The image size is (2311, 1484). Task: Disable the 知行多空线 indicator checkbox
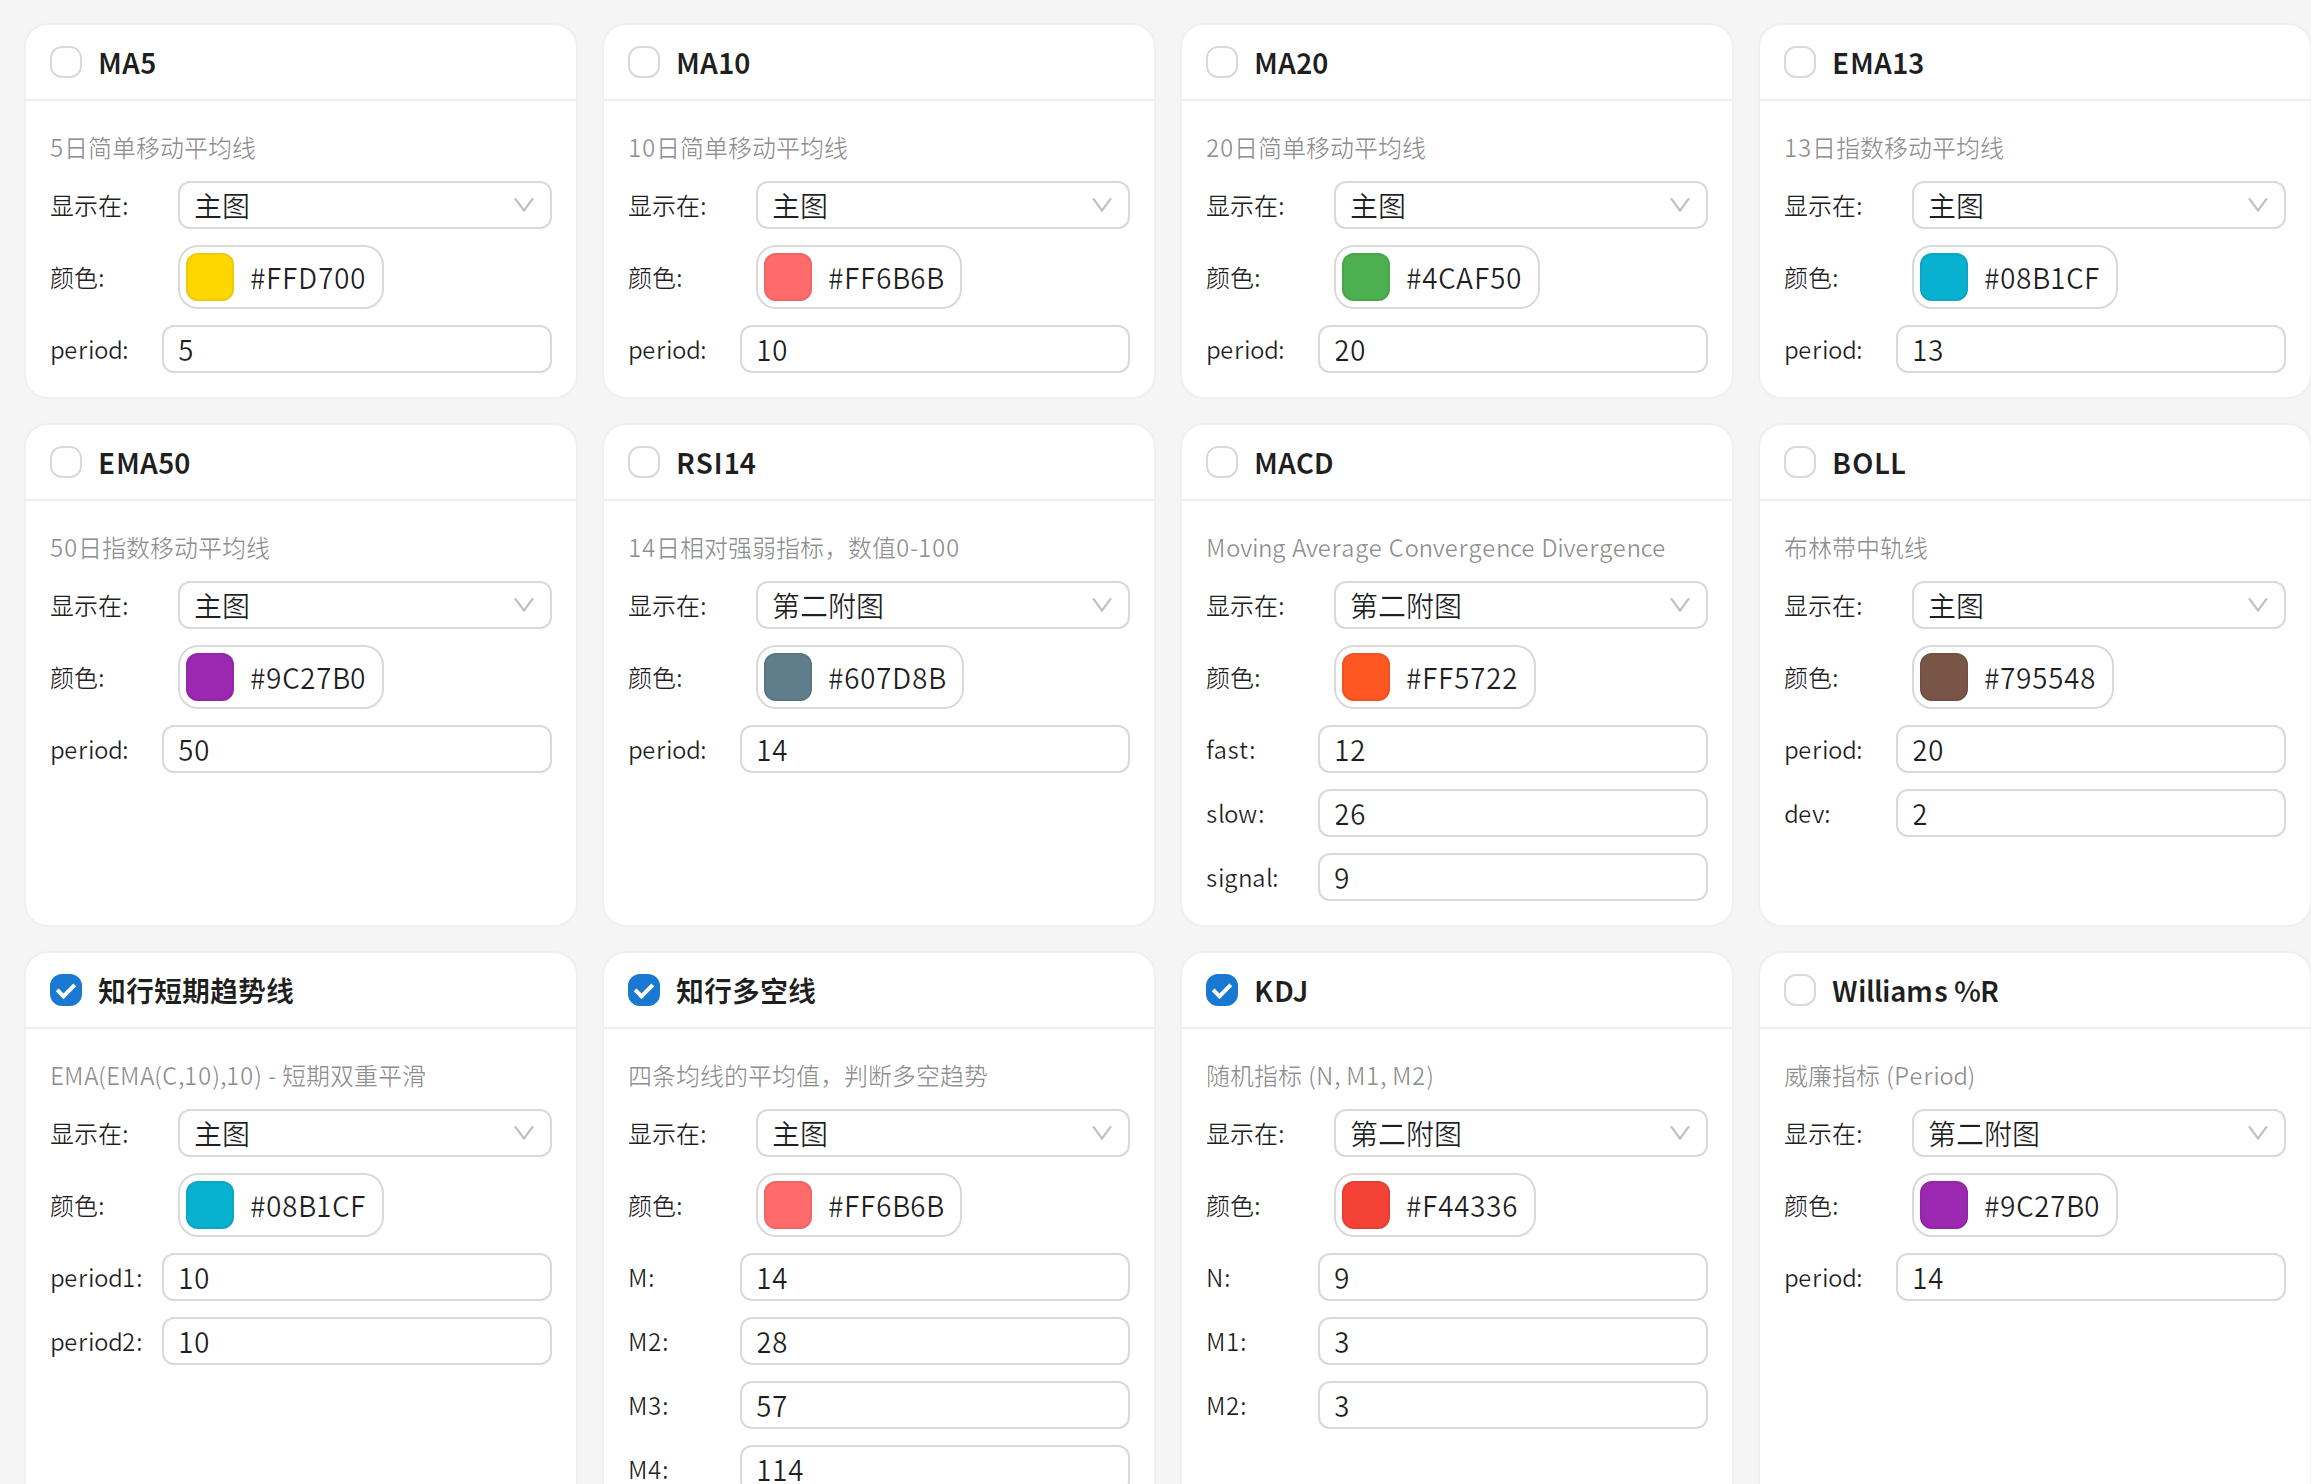point(644,991)
